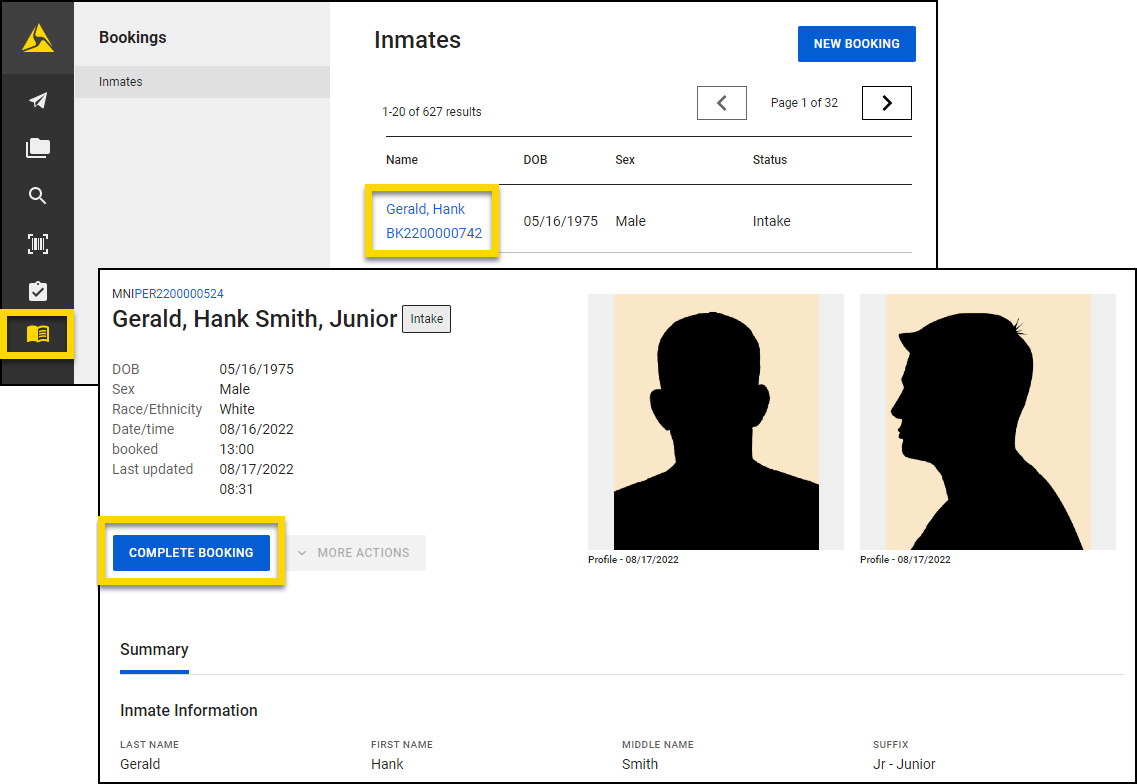Screen dimensions: 1137x784
Task: Open the paper plane dispatch icon
Action: [x=37, y=101]
